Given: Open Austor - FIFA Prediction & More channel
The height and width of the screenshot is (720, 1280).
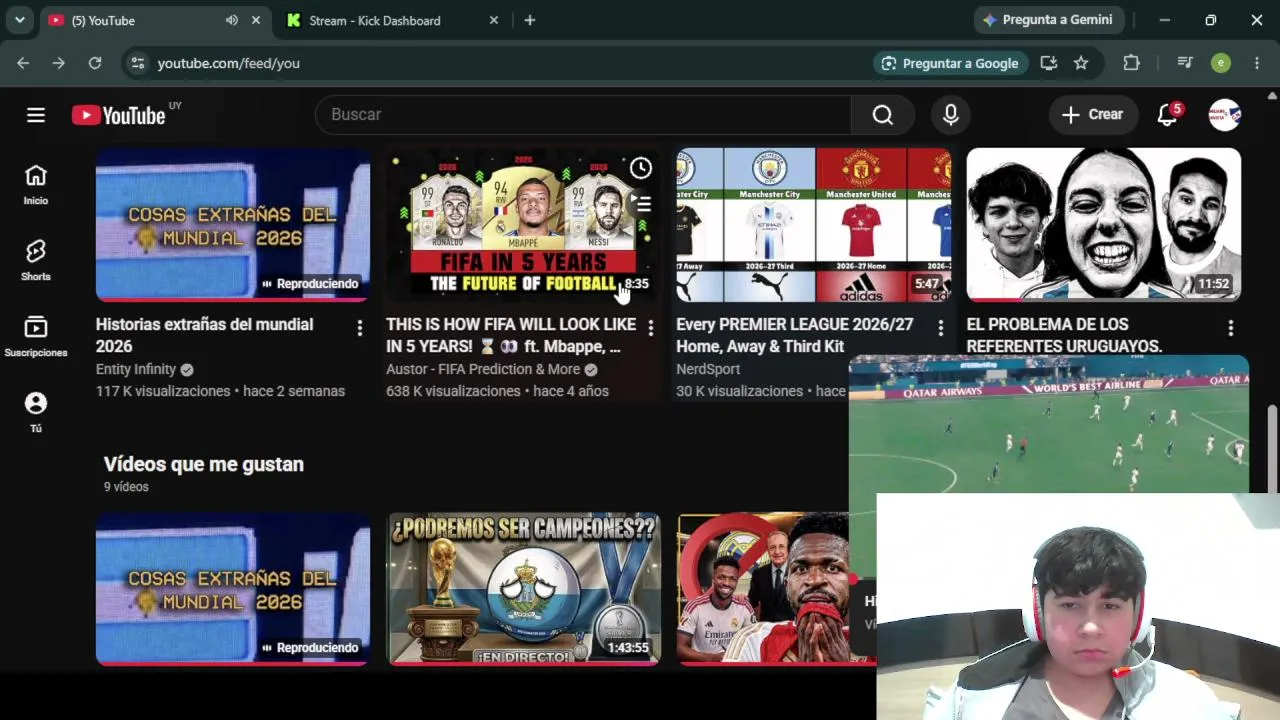Looking at the screenshot, I should point(483,369).
